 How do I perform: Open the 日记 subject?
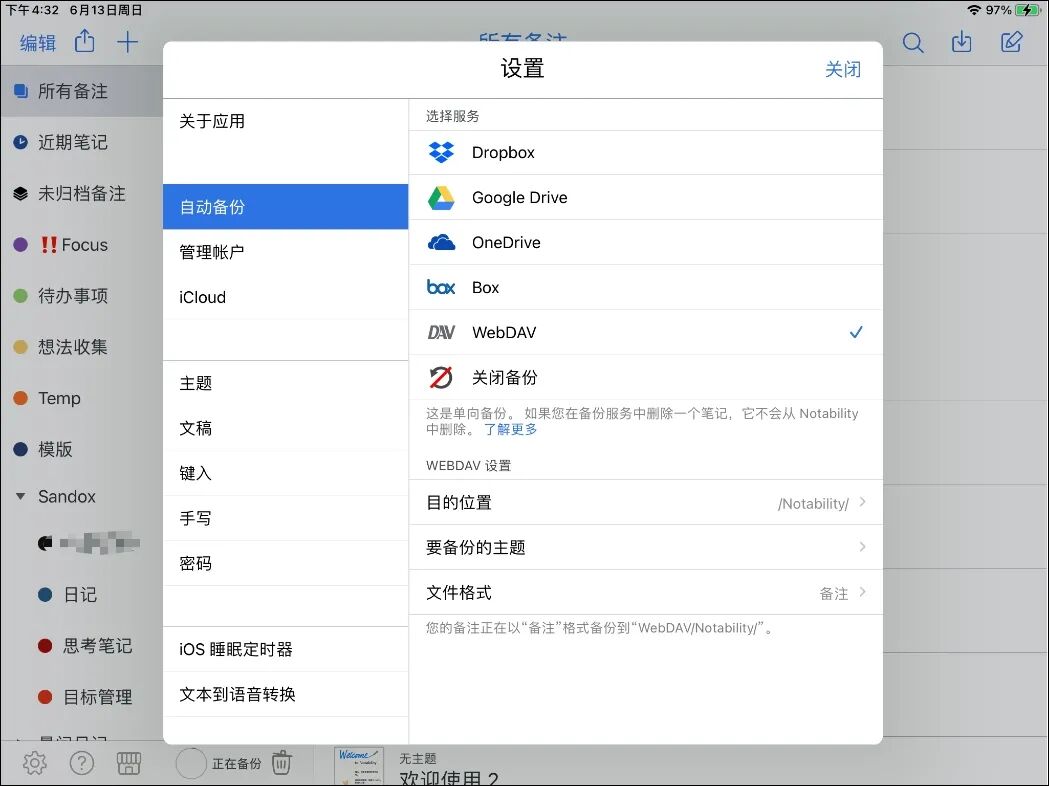(82, 595)
